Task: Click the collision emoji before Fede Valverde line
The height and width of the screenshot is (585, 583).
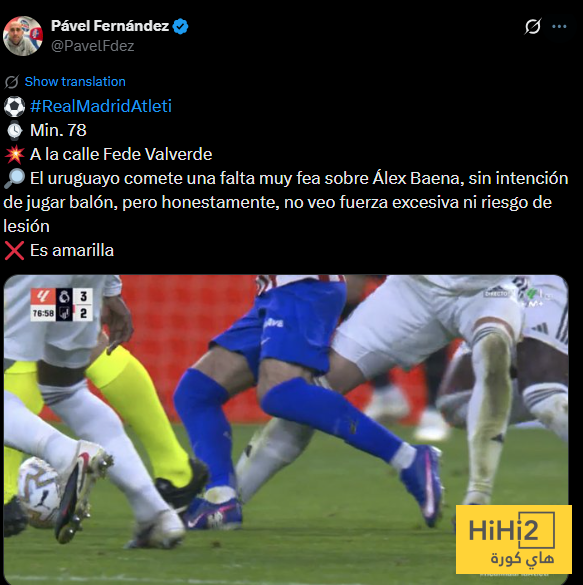Action: coord(15,154)
